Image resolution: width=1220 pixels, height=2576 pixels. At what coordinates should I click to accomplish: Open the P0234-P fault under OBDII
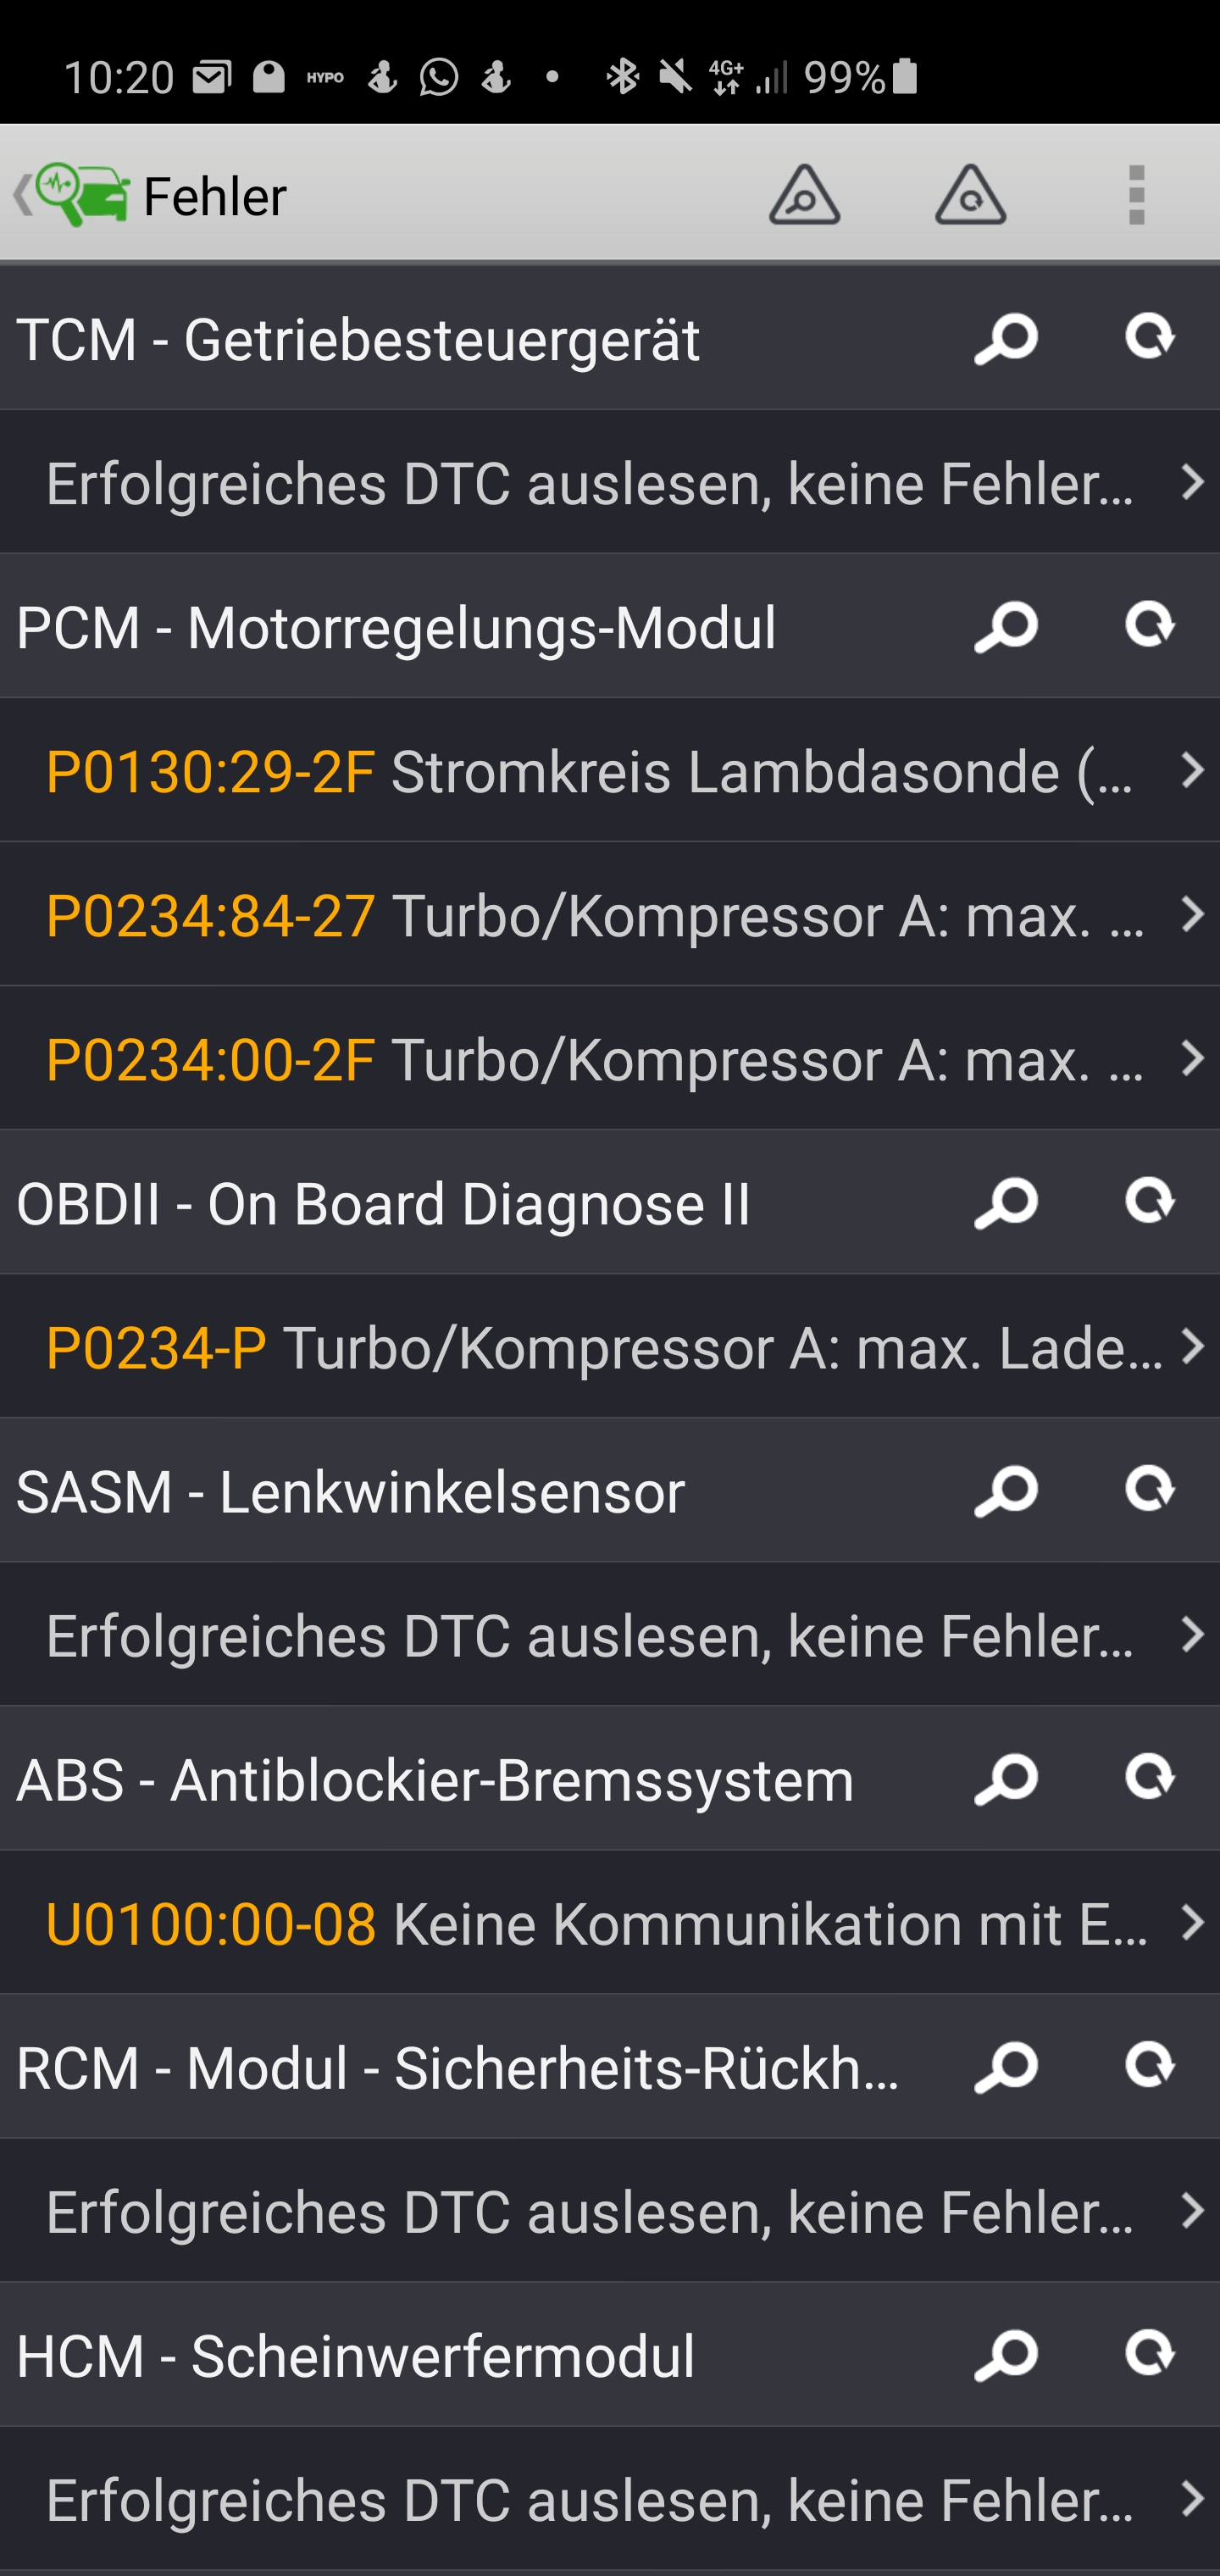point(610,1347)
